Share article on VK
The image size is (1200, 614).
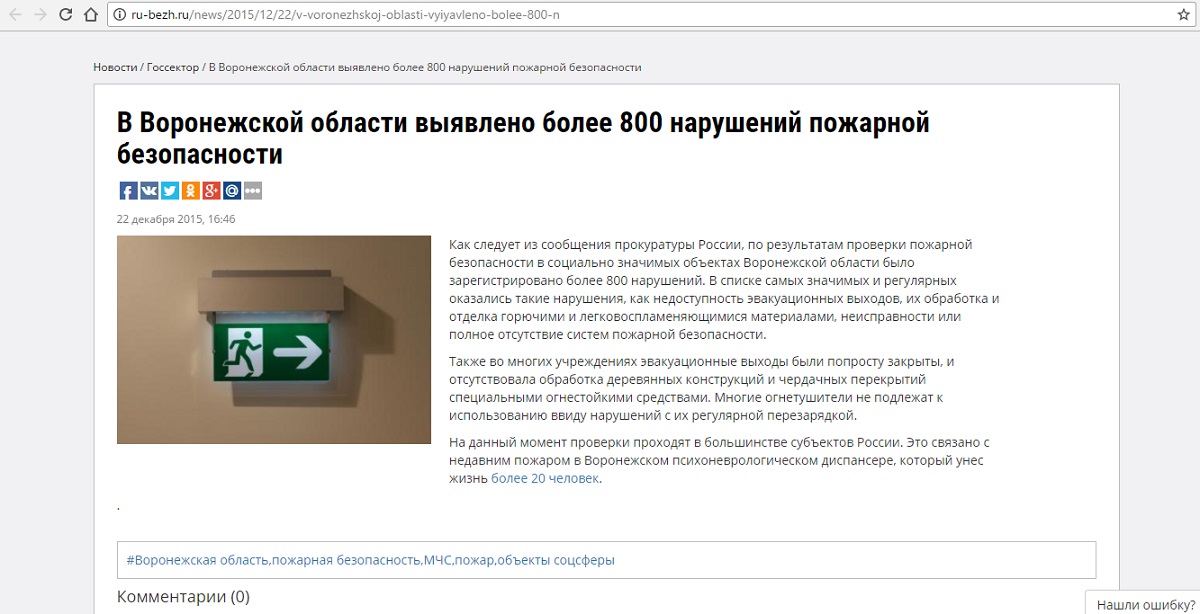click(149, 191)
